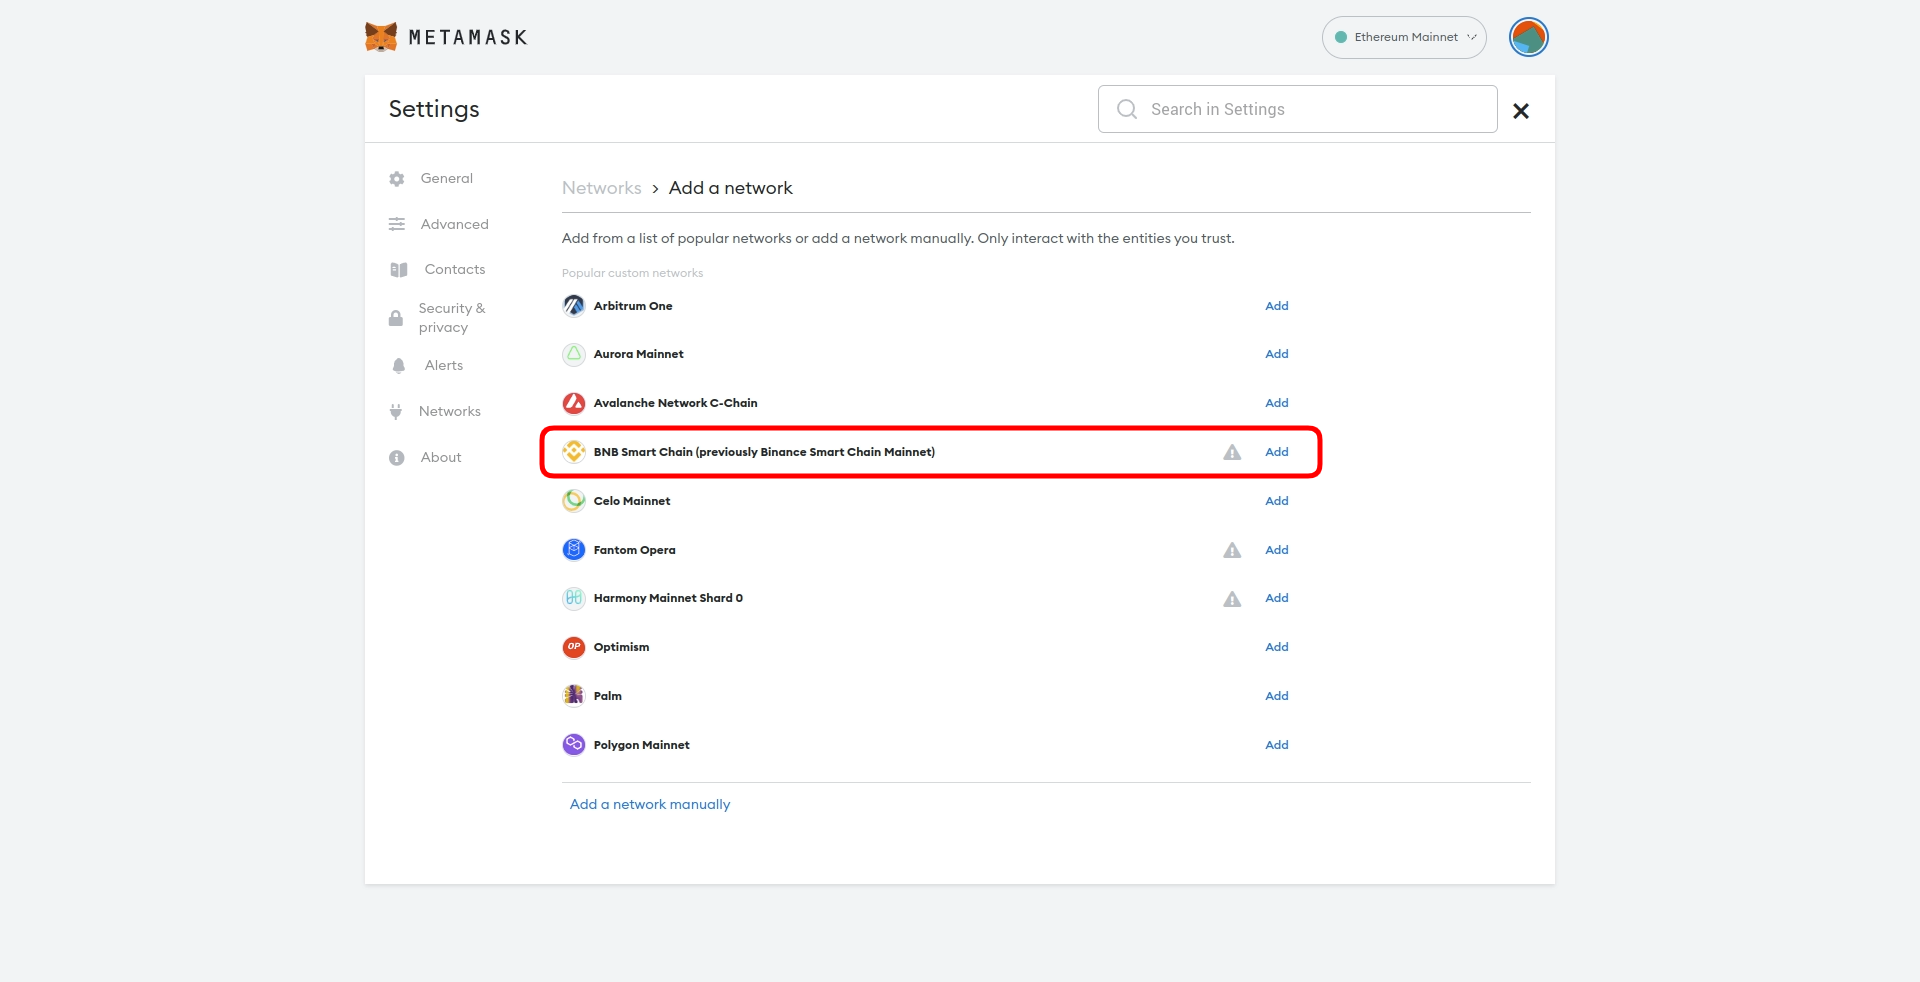This screenshot has height=982, width=1920.
Task: Add the BNB Smart Chain network
Action: [x=1276, y=452]
